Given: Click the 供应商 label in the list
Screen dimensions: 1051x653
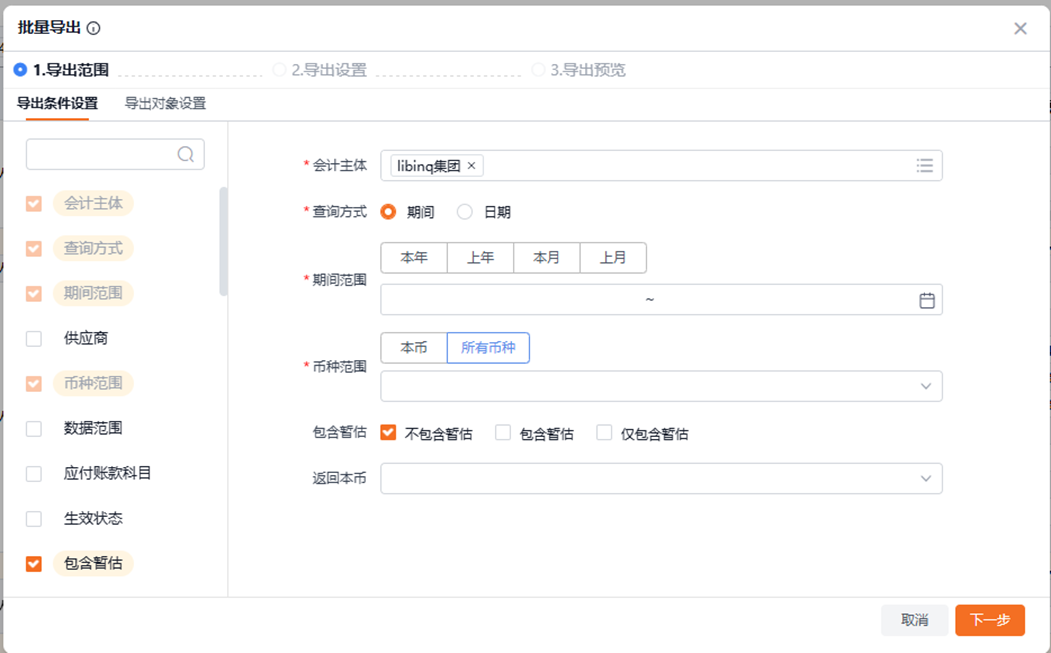Looking at the screenshot, I should tap(86, 339).
